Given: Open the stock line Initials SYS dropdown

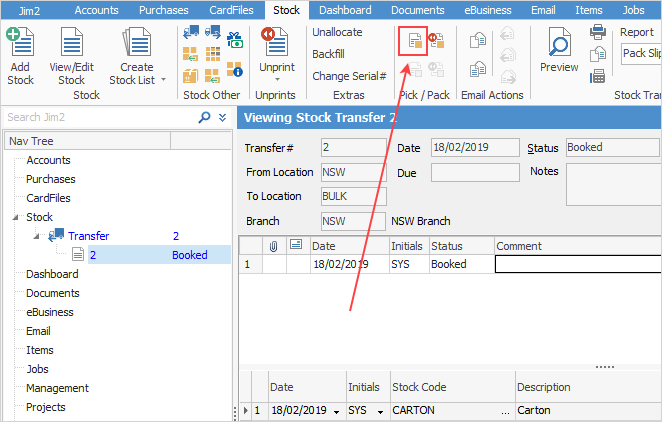Looking at the screenshot, I should 380,412.
